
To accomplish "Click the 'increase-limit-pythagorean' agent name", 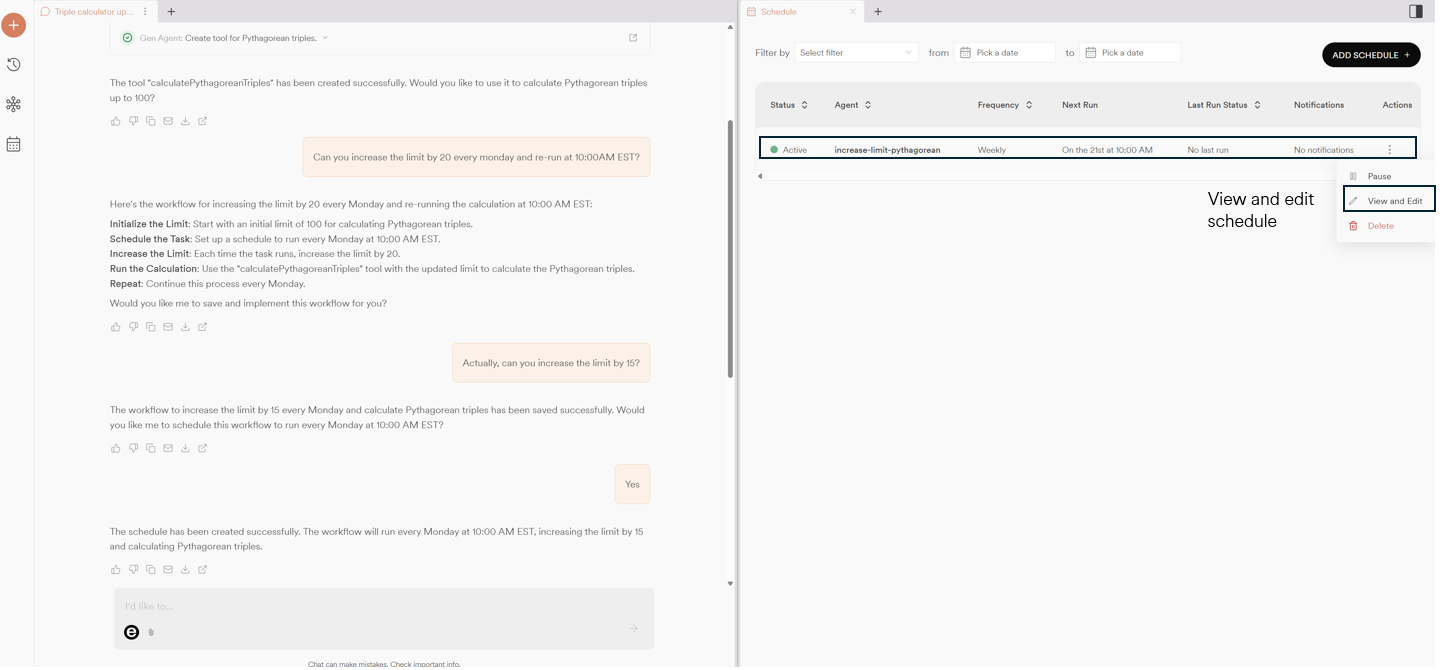I will pyautogui.click(x=887, y=150).
